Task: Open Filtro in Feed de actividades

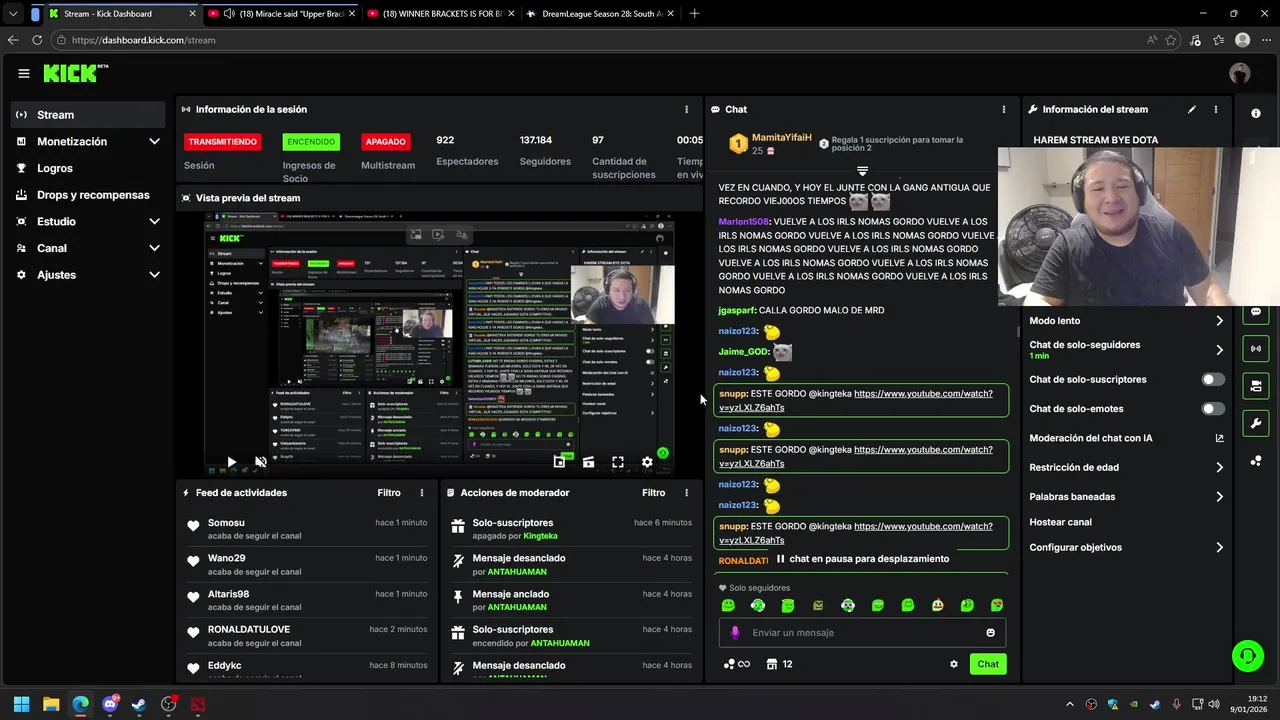Action: [389, 493]
